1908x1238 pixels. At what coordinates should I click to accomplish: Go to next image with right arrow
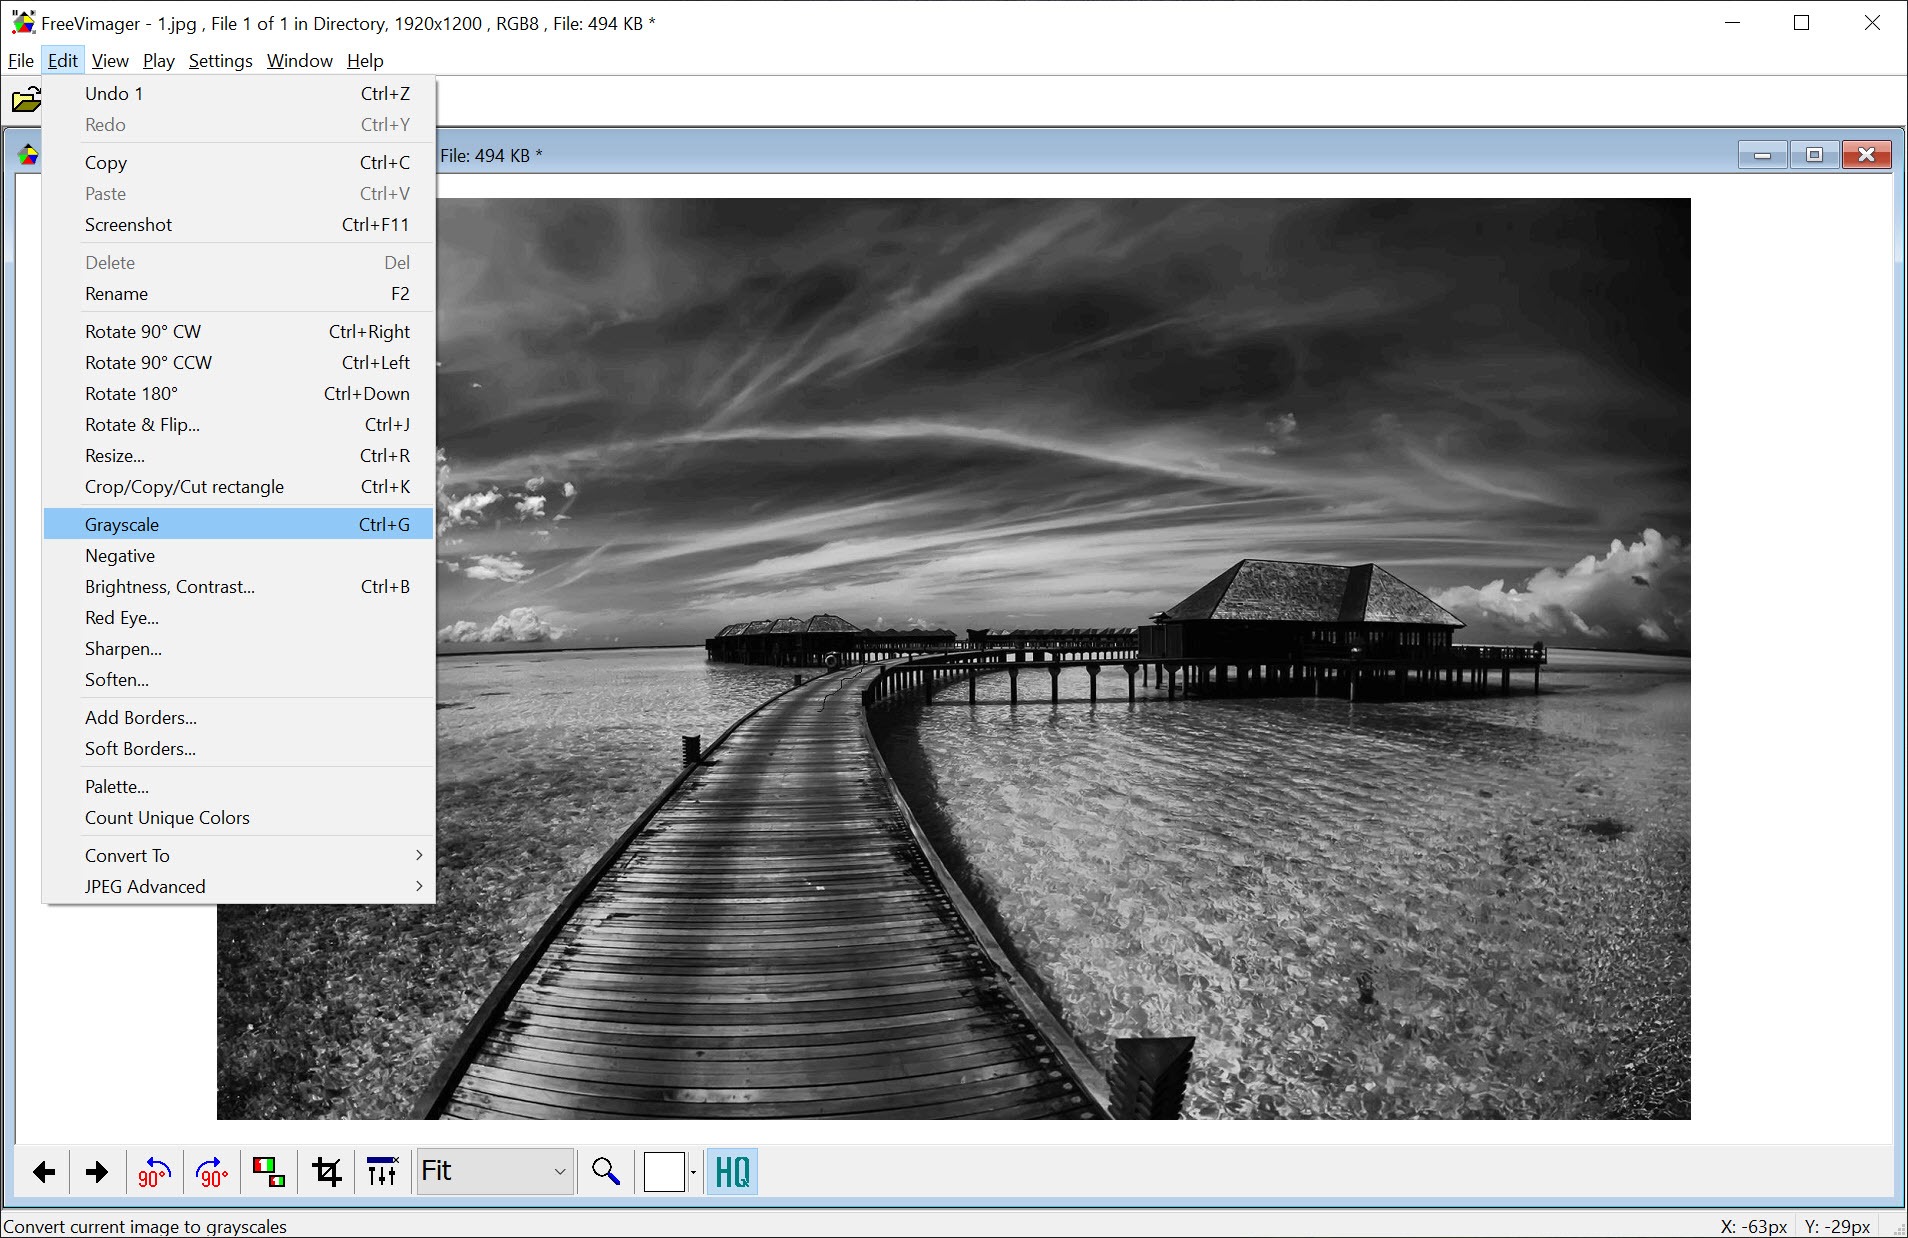[97, 1172]
